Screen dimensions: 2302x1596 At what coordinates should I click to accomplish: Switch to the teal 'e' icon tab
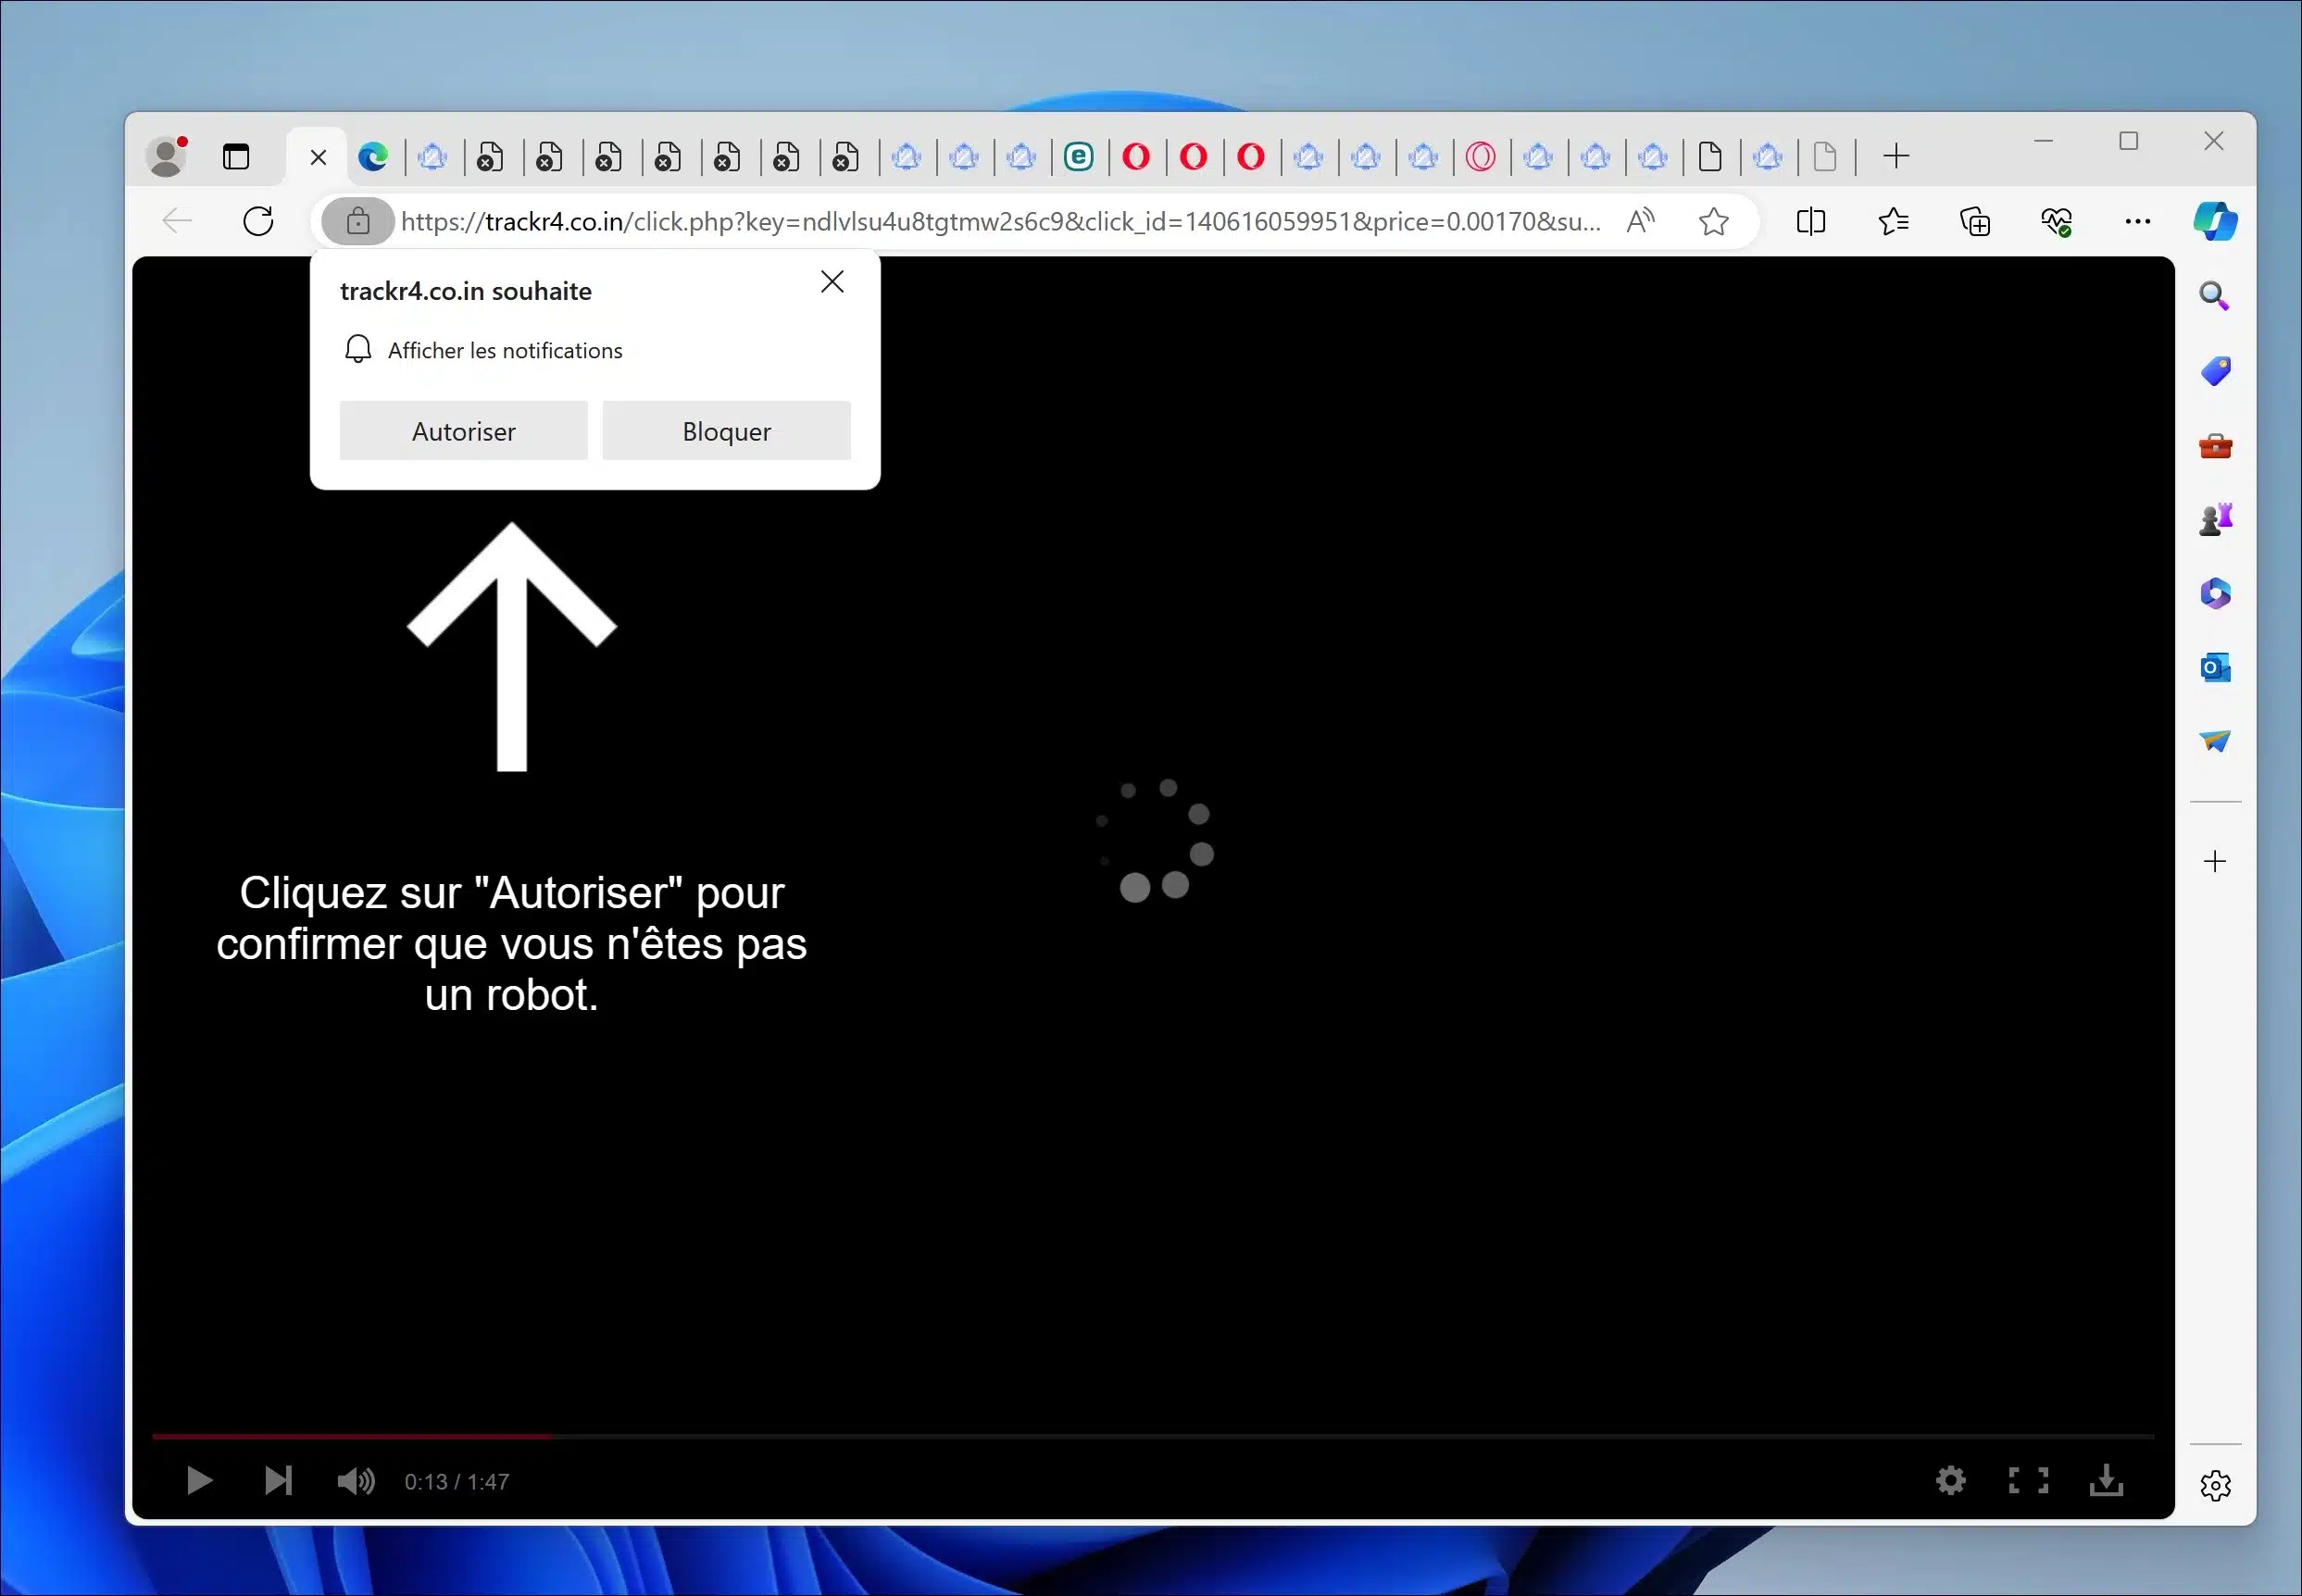(x=1078, y=157)
